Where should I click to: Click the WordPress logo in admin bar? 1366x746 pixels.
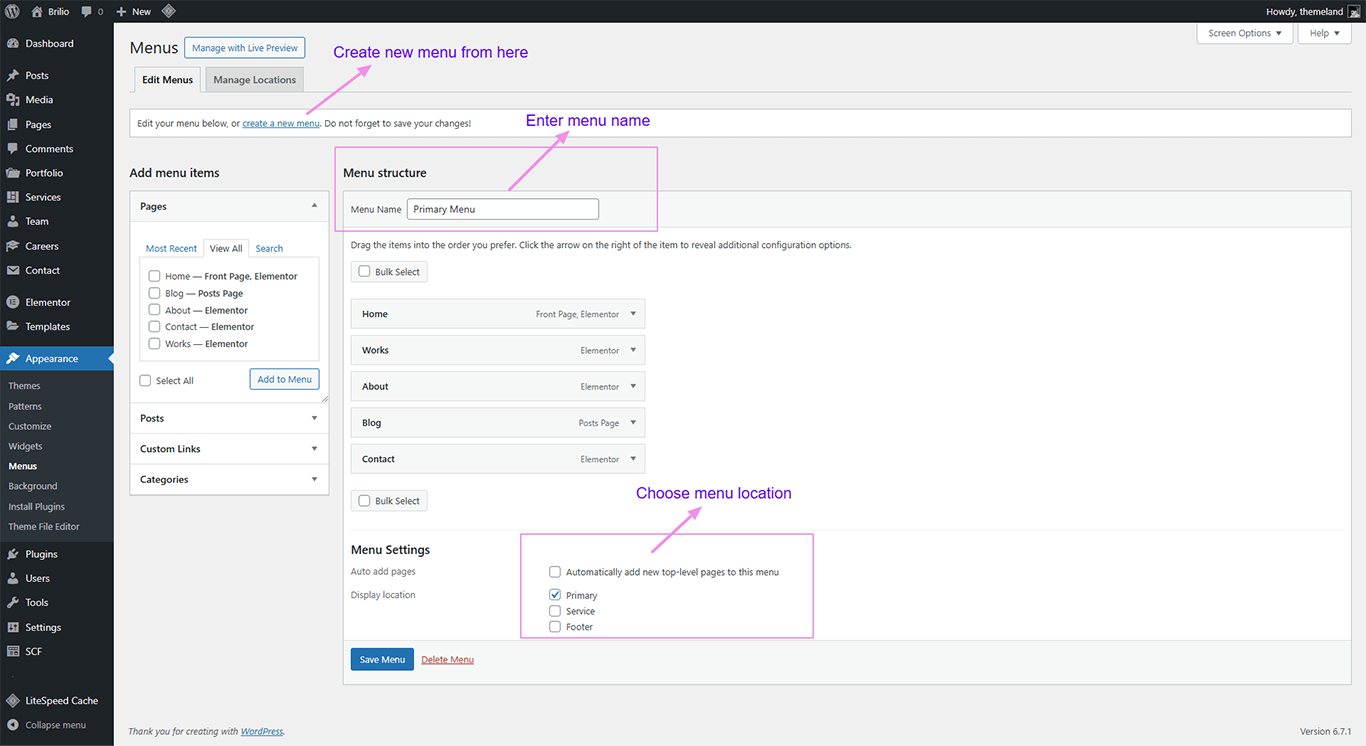[12, 11]
